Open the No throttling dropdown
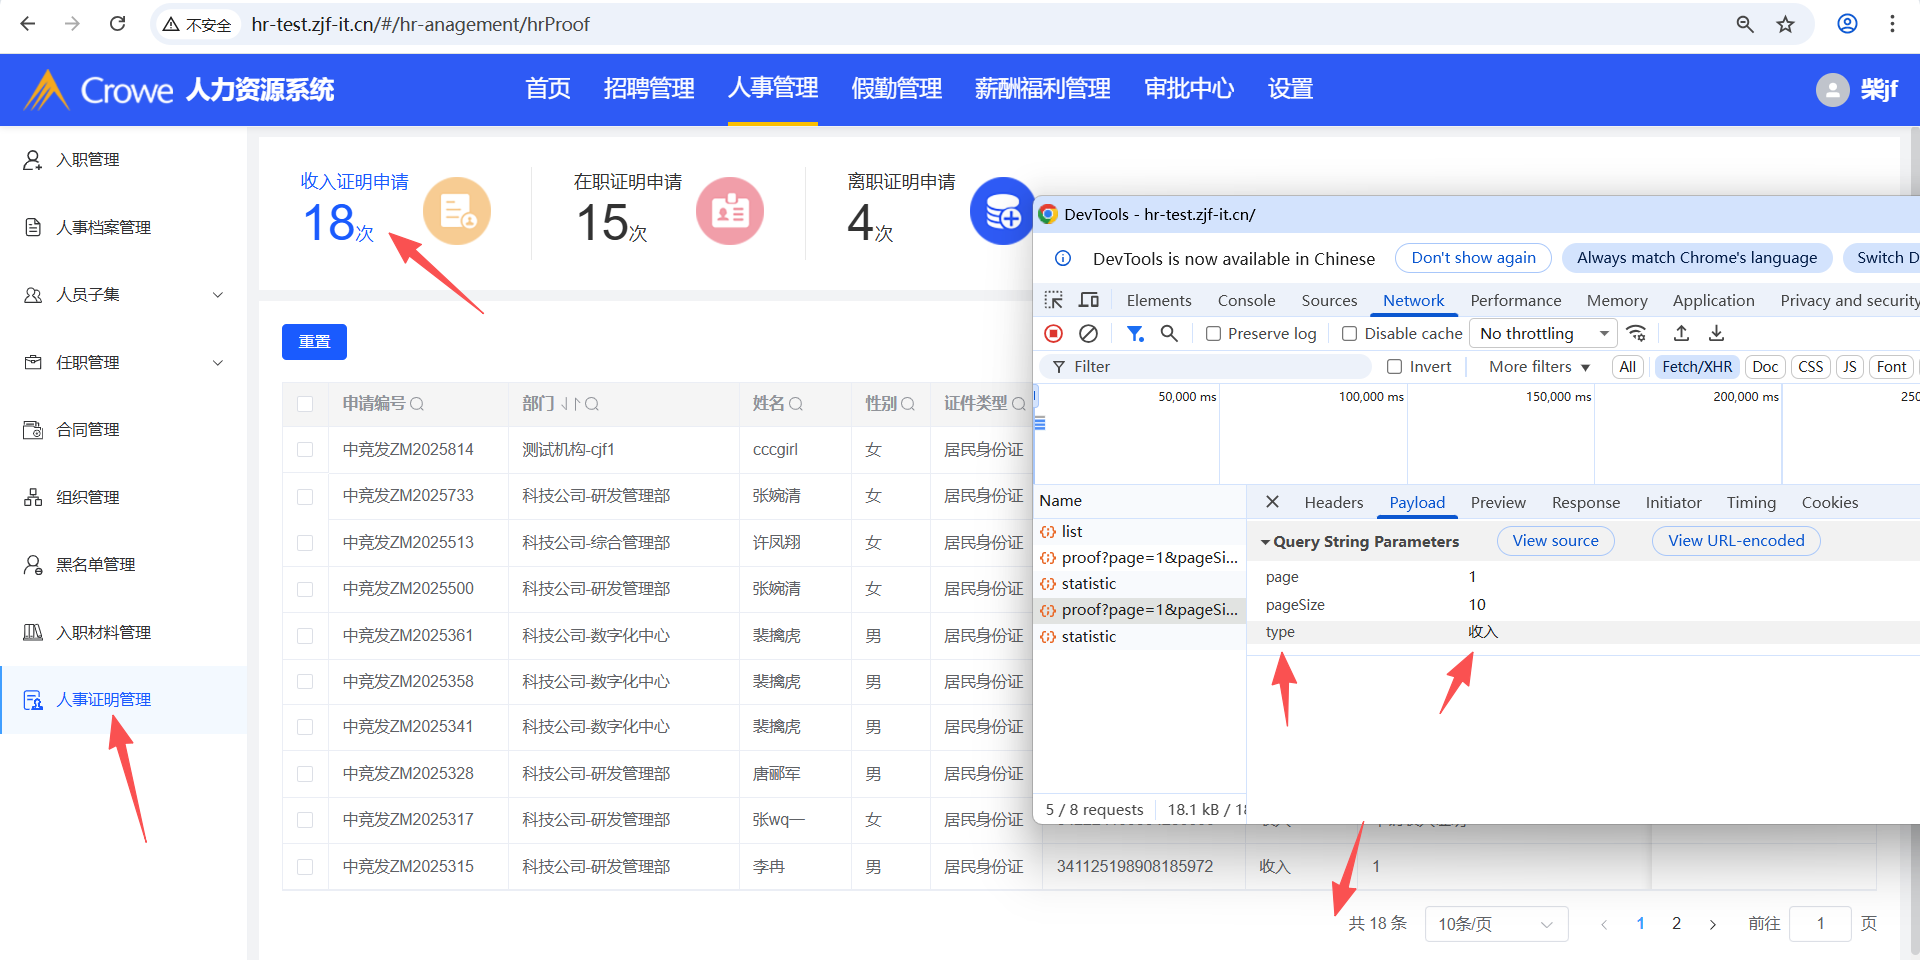The width and height of the screenshot is (1920, 960). (1543, 334)
